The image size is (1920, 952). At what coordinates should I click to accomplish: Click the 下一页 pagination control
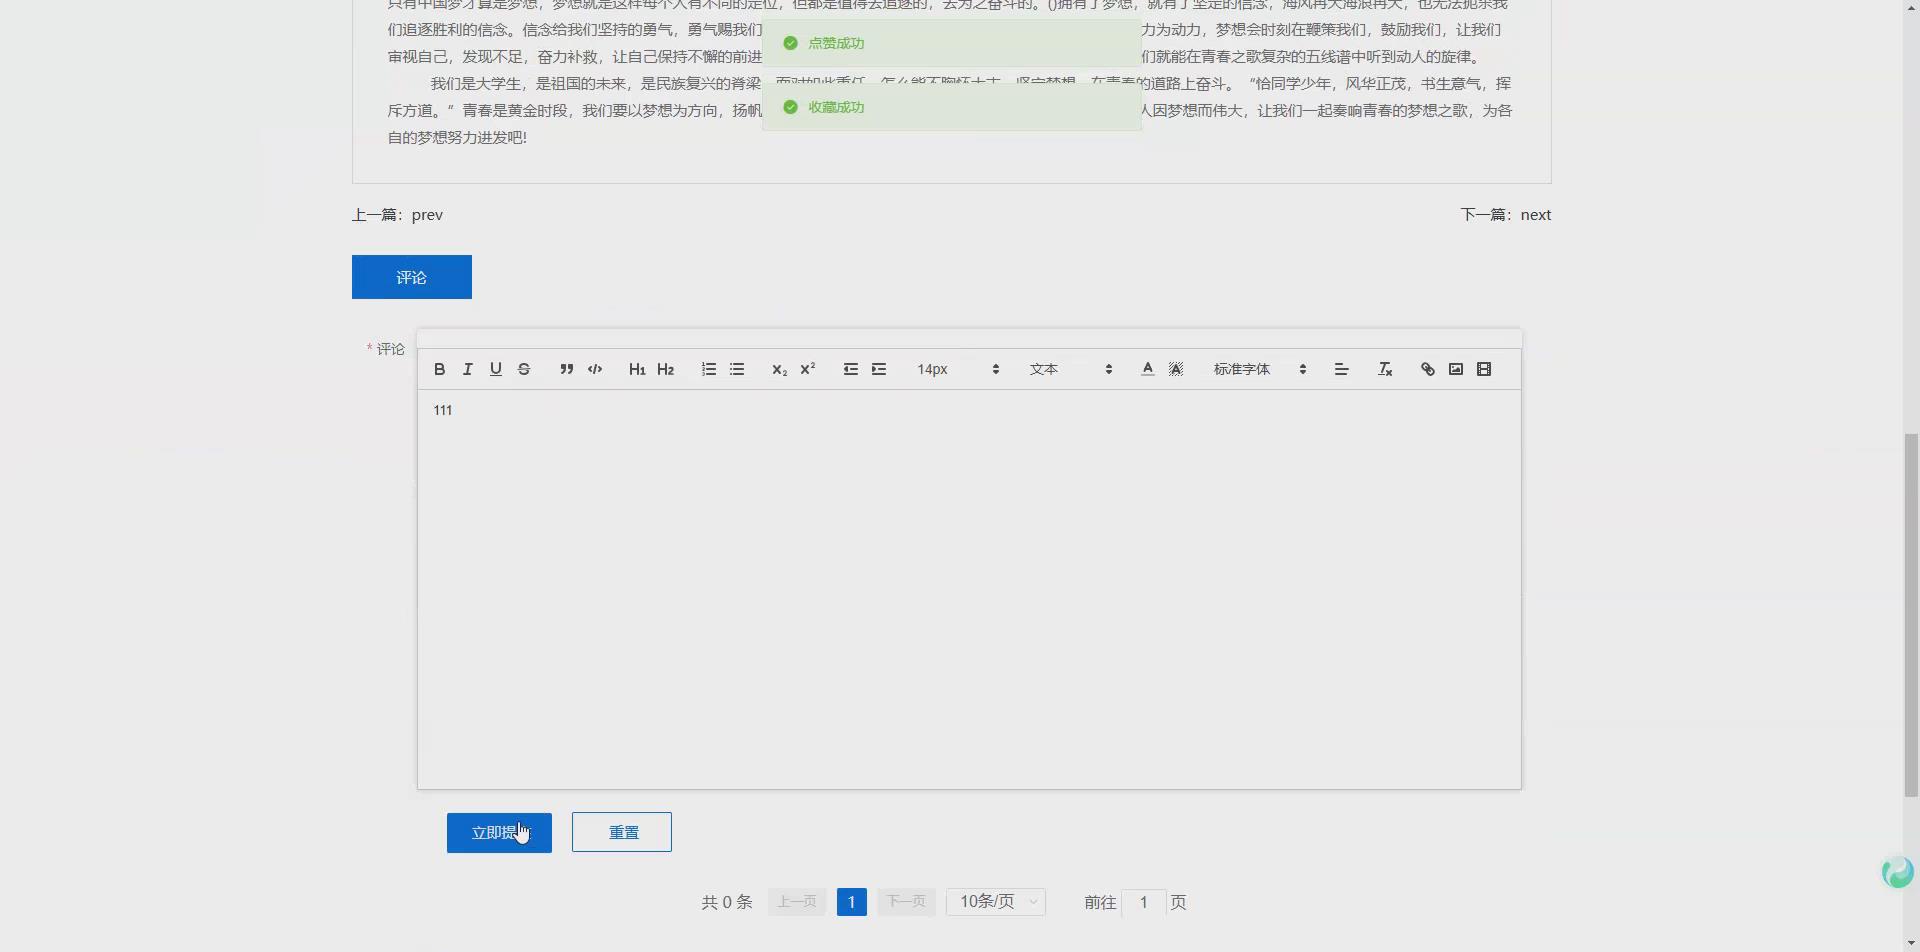pyautogui.click(x=905, y=901)
